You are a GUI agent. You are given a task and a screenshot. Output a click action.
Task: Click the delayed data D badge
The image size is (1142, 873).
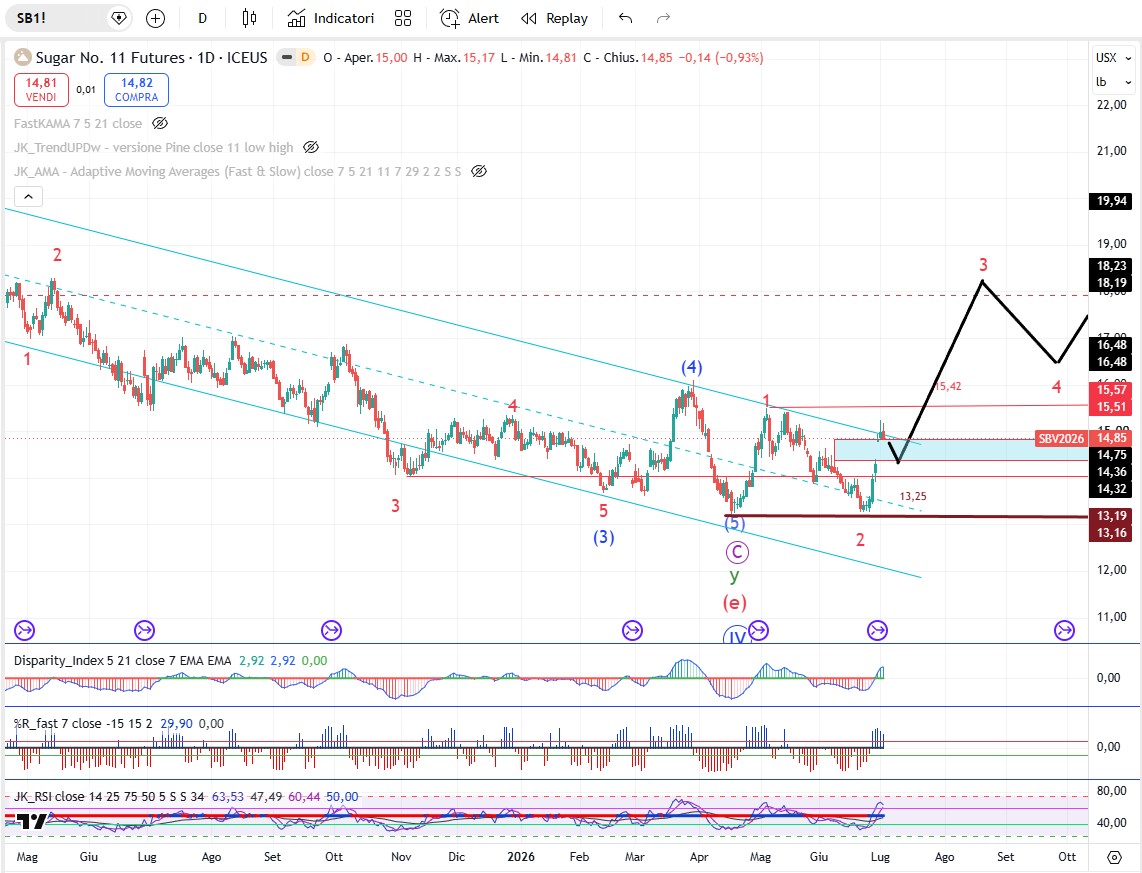[305, 57]
